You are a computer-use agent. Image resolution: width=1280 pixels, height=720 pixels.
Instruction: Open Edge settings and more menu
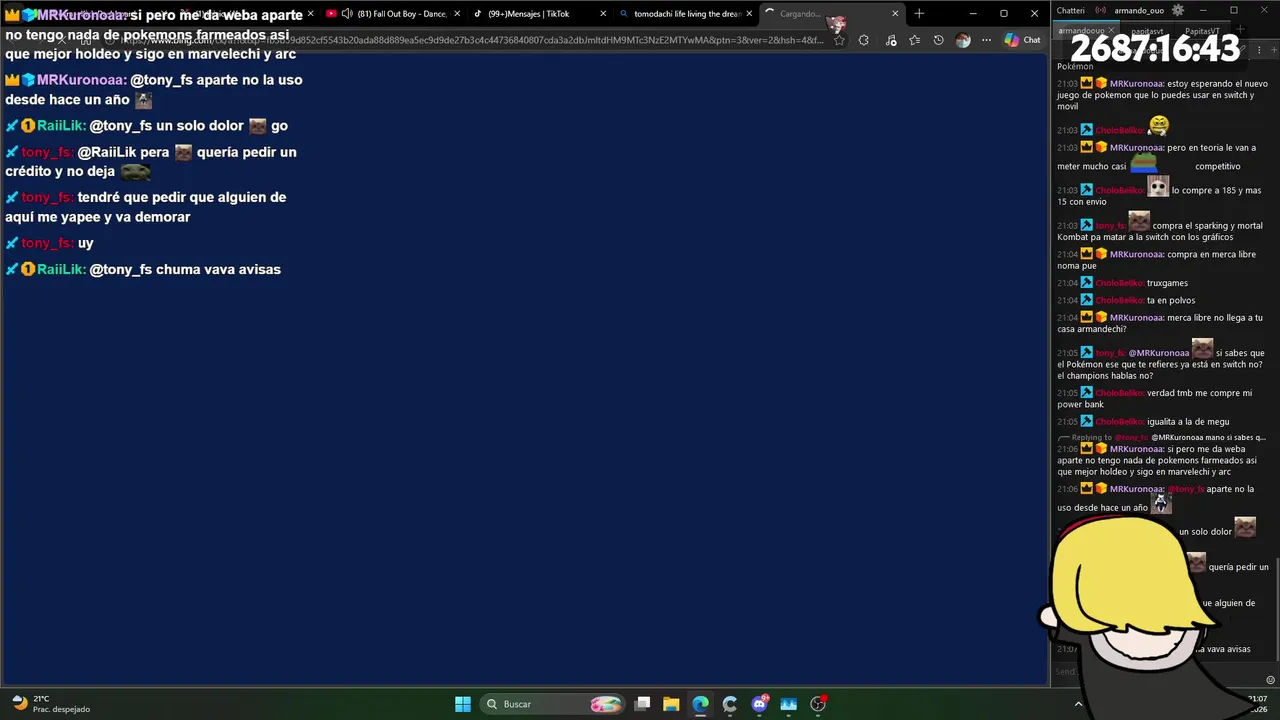click(986, 40)
